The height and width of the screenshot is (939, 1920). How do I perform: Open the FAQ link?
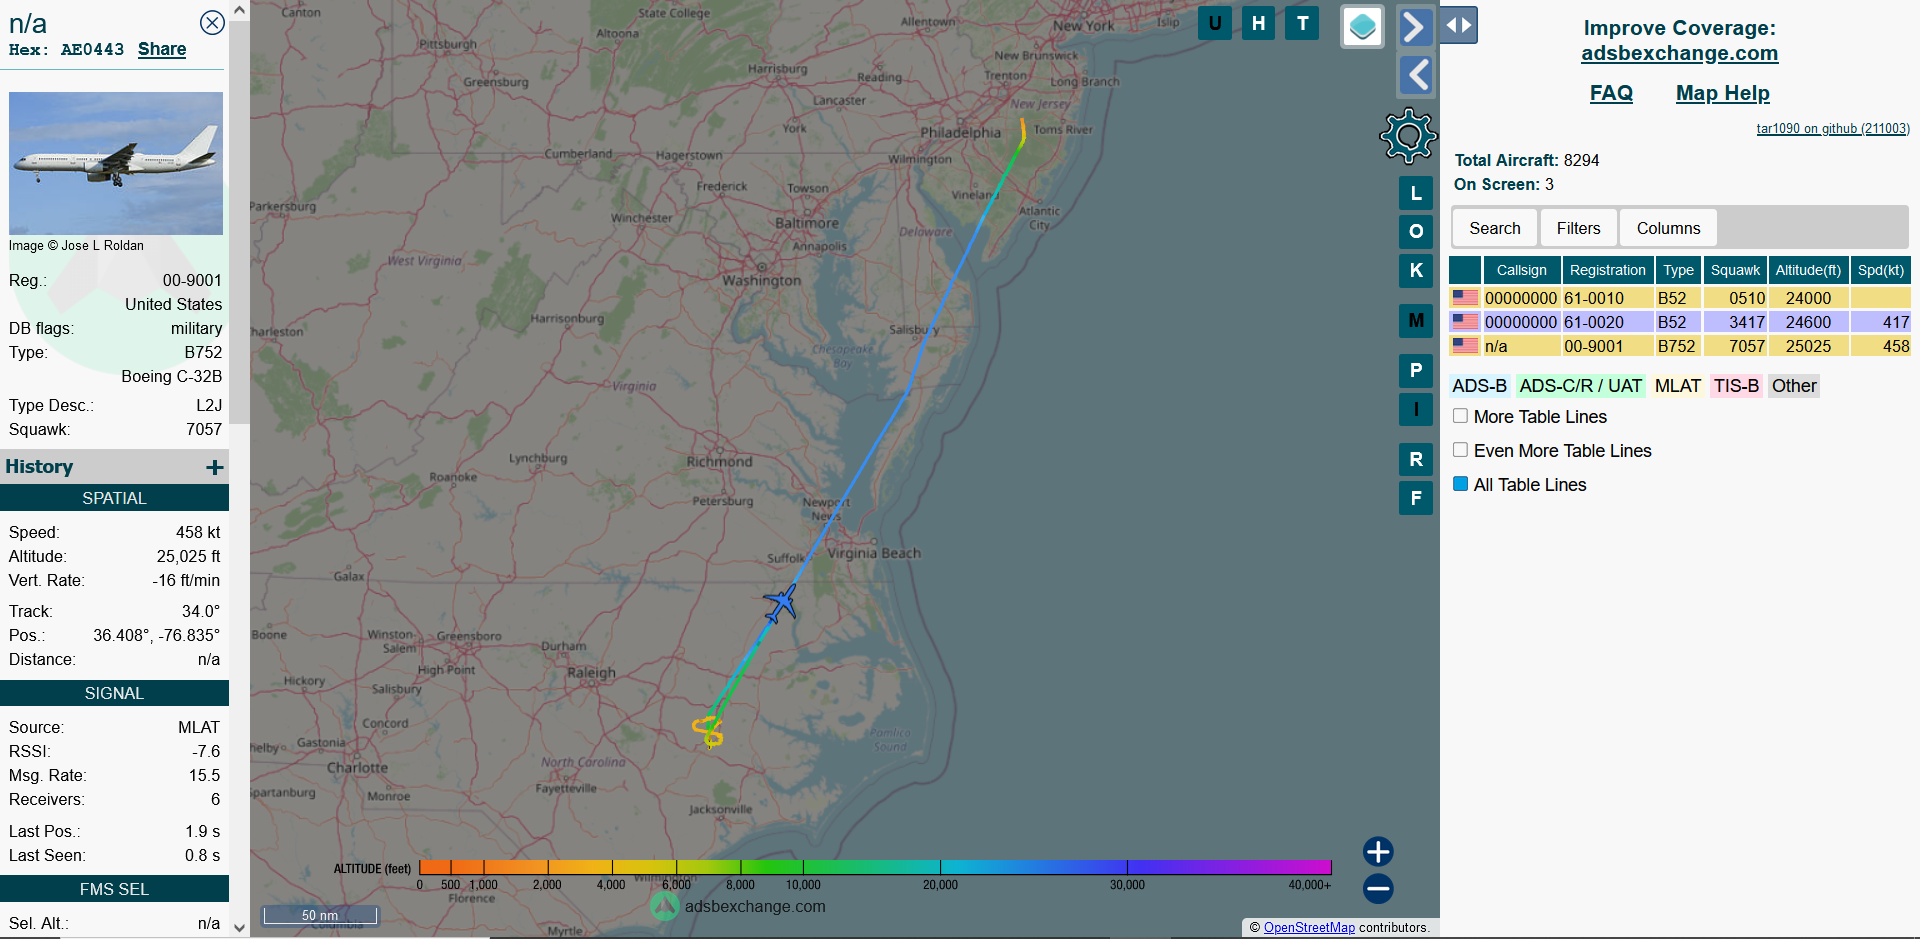[1611, 93]
